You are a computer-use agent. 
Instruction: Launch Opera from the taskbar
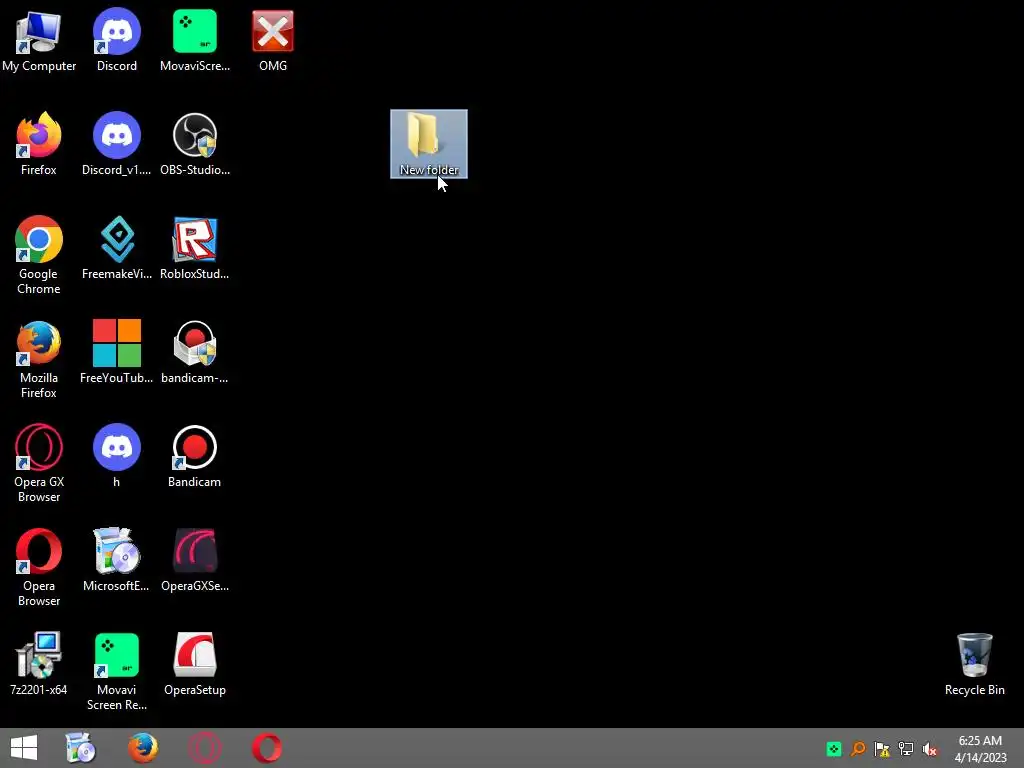tap(266, 748)
